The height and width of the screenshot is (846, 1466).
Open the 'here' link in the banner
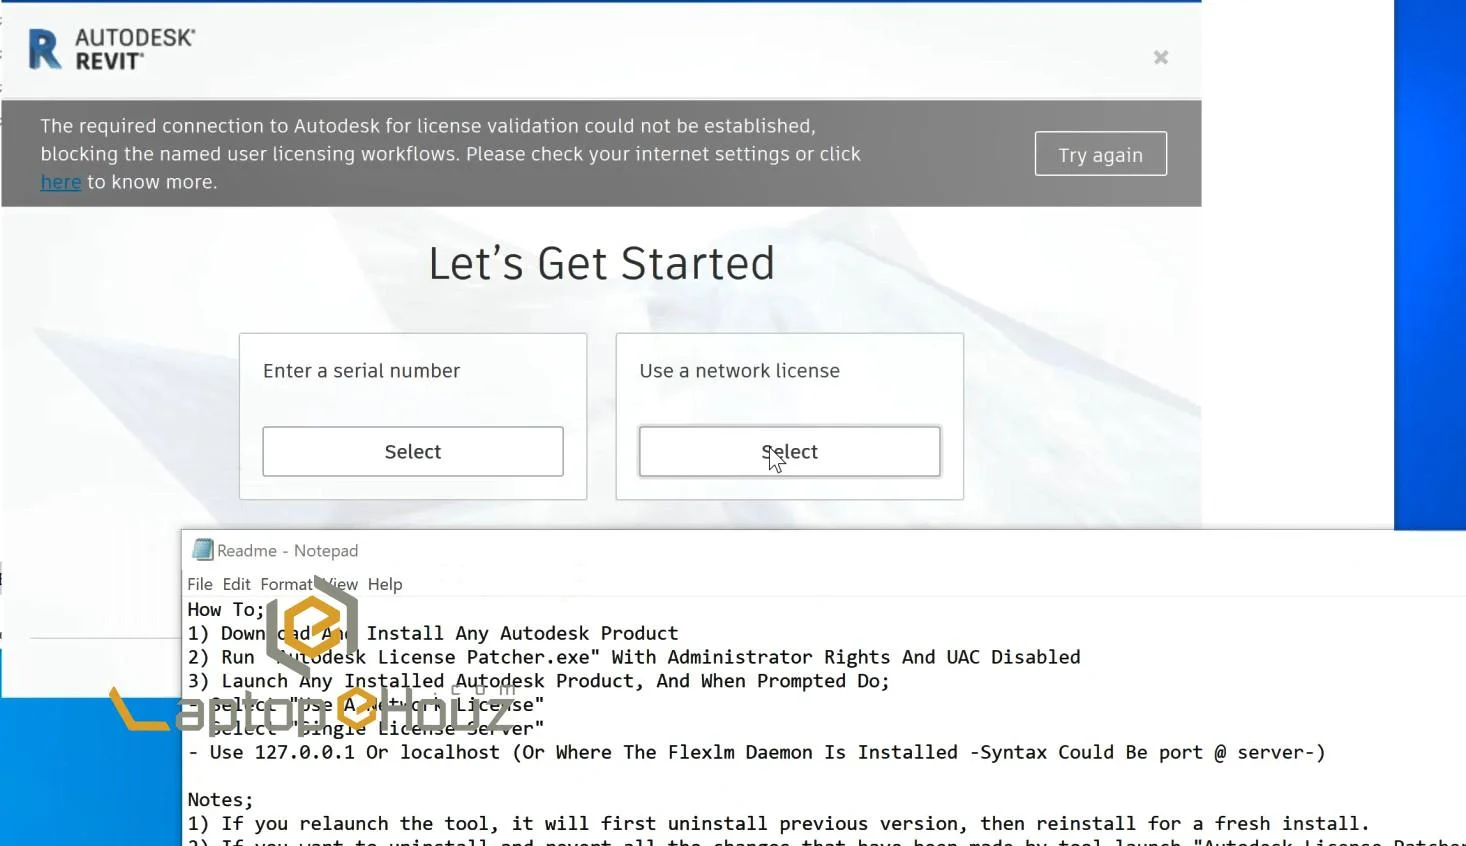[61, 182]
